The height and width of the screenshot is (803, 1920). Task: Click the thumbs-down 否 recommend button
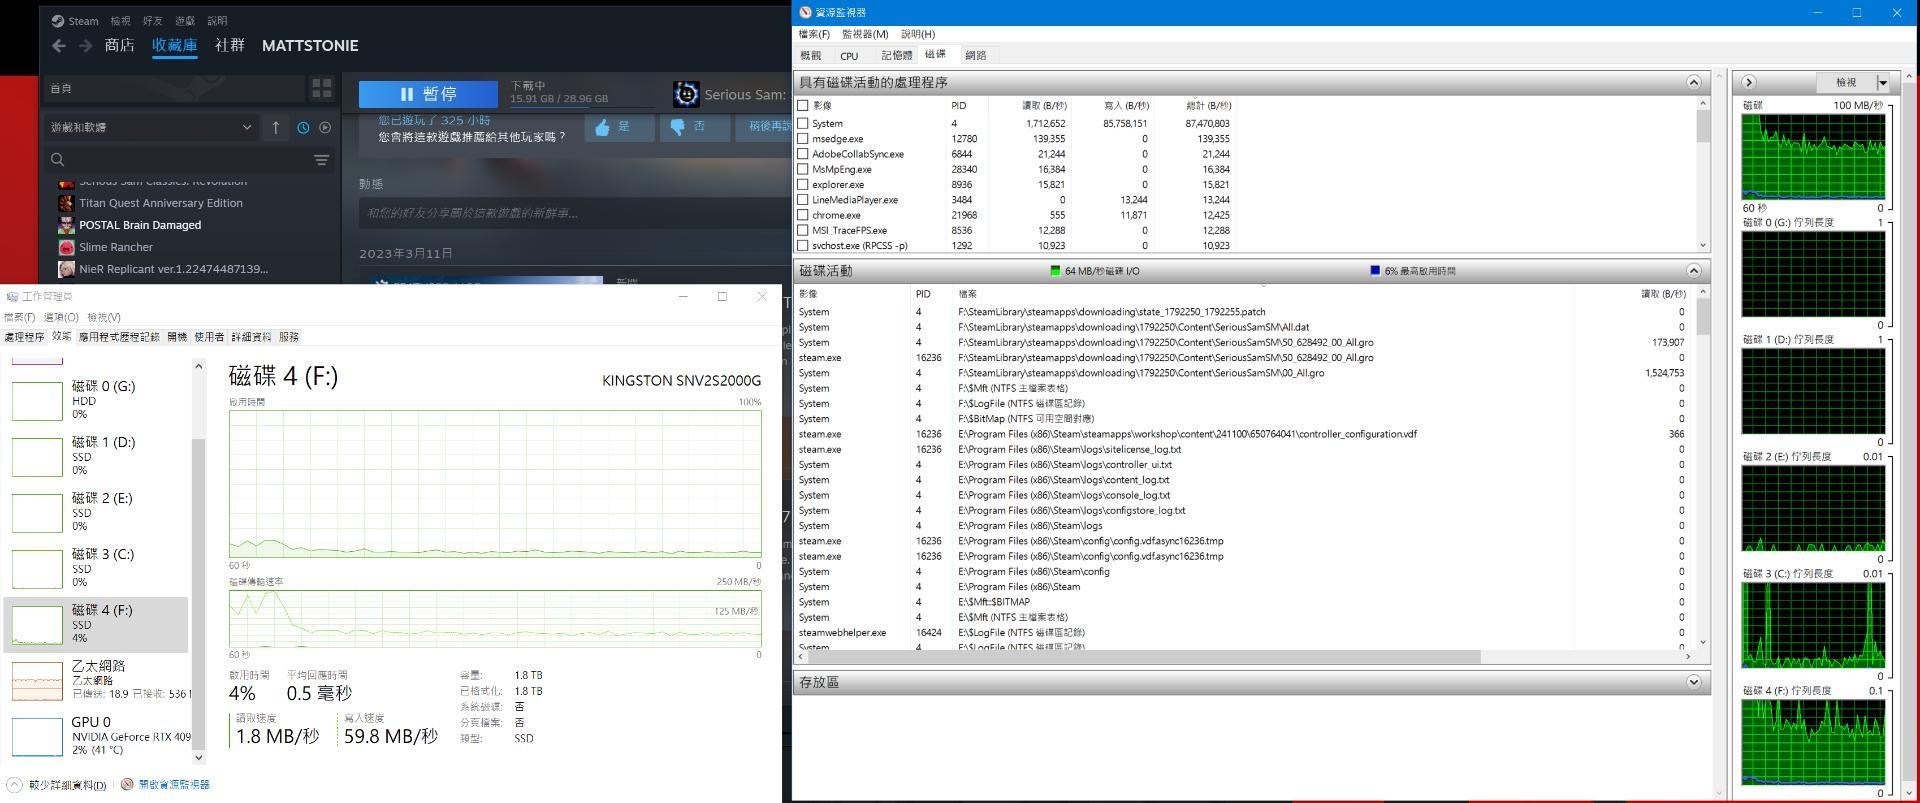(x=694, y=127)
